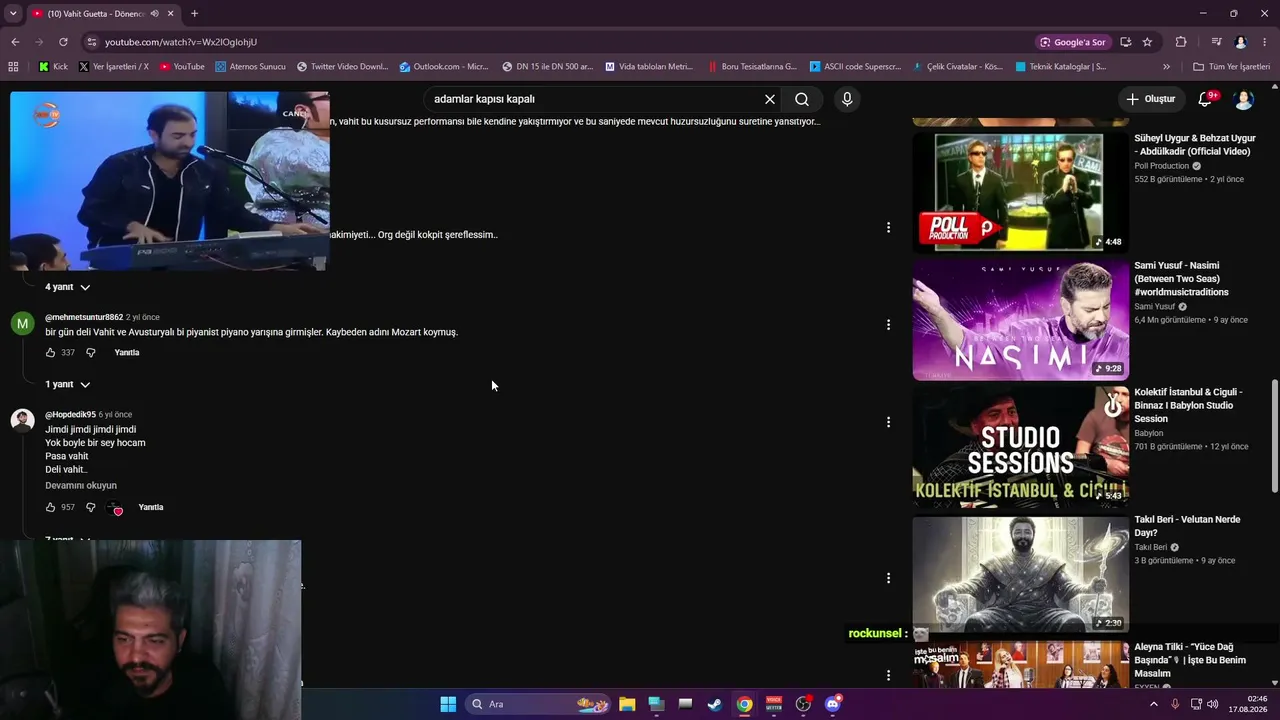Open Voicemeeter from the taskbar
The height and width of the screenshot is (720, 1280).
click(x=774, y=704)
